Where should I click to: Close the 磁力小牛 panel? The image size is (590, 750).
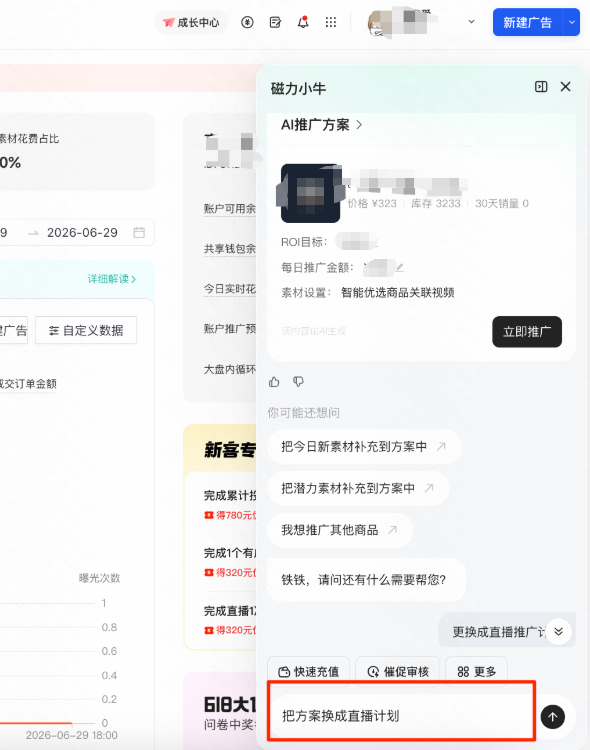[x=566, y=87]
